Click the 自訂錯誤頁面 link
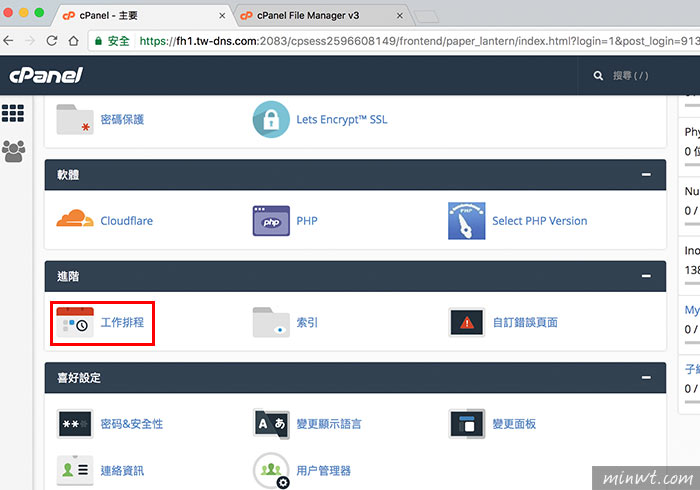700x490 pixels. point(525,322)
